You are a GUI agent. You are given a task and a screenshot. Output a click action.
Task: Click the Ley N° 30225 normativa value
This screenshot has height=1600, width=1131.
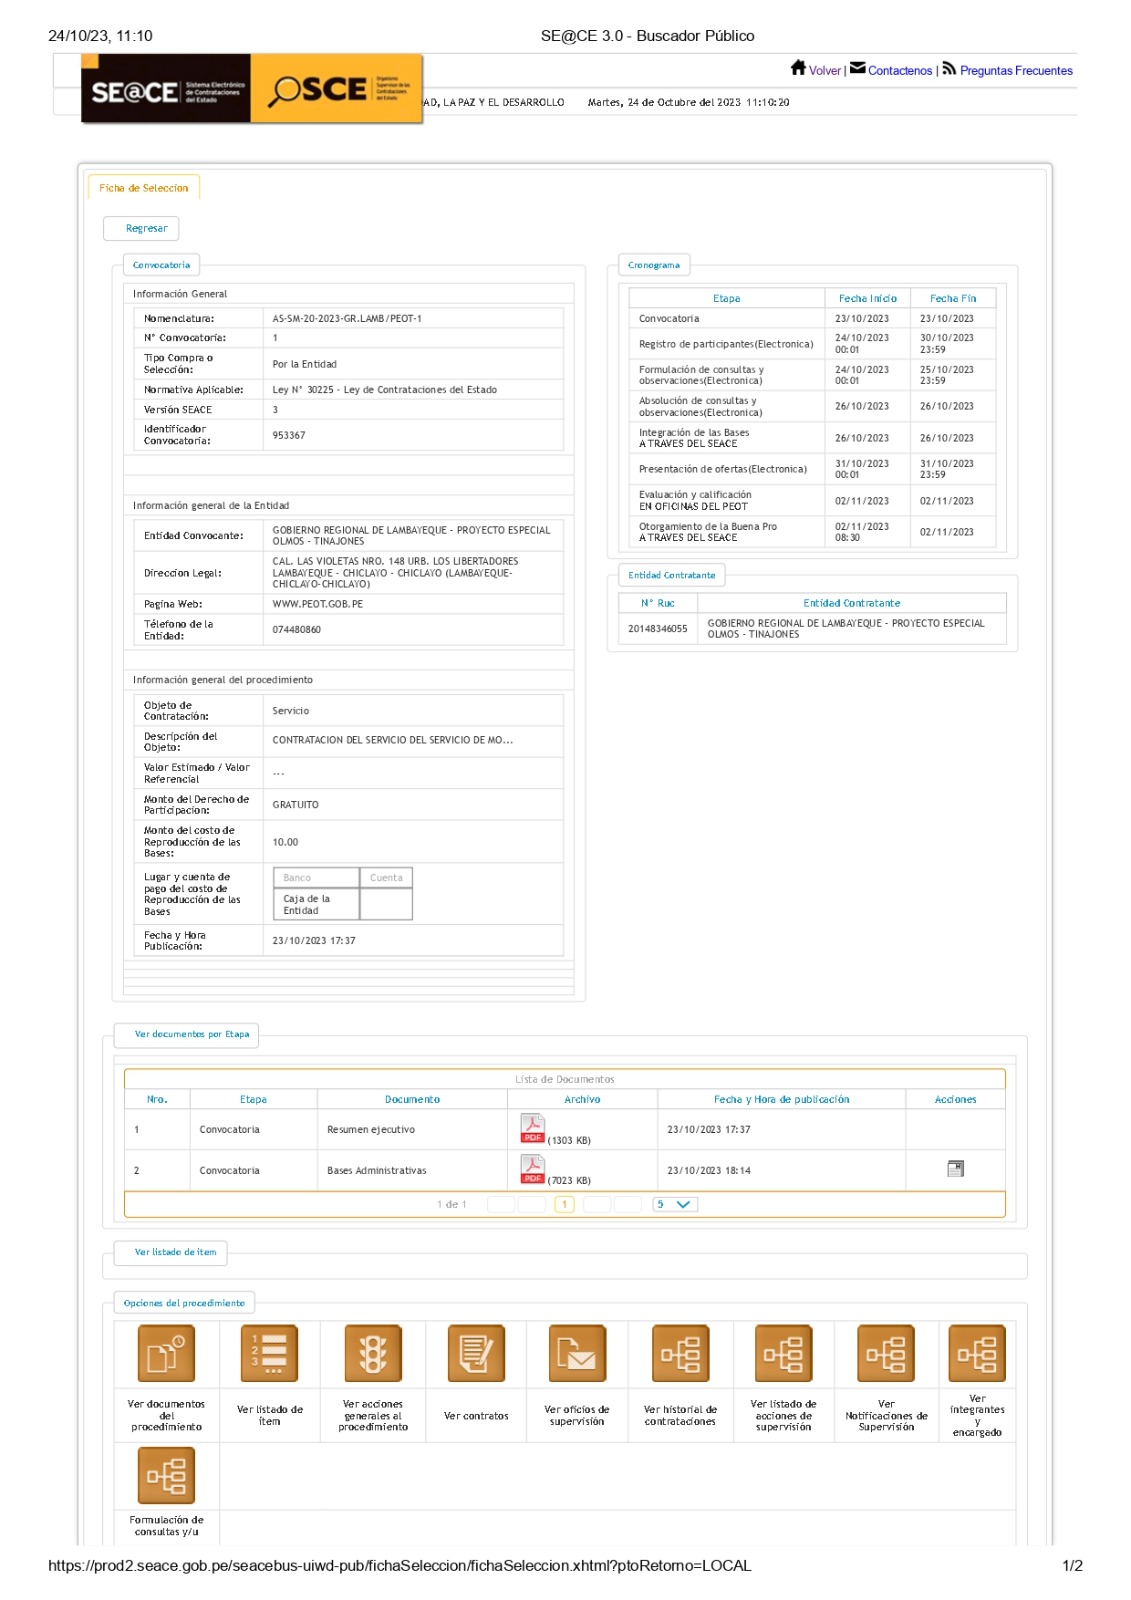pyautogui.click(x=385, y=390)
